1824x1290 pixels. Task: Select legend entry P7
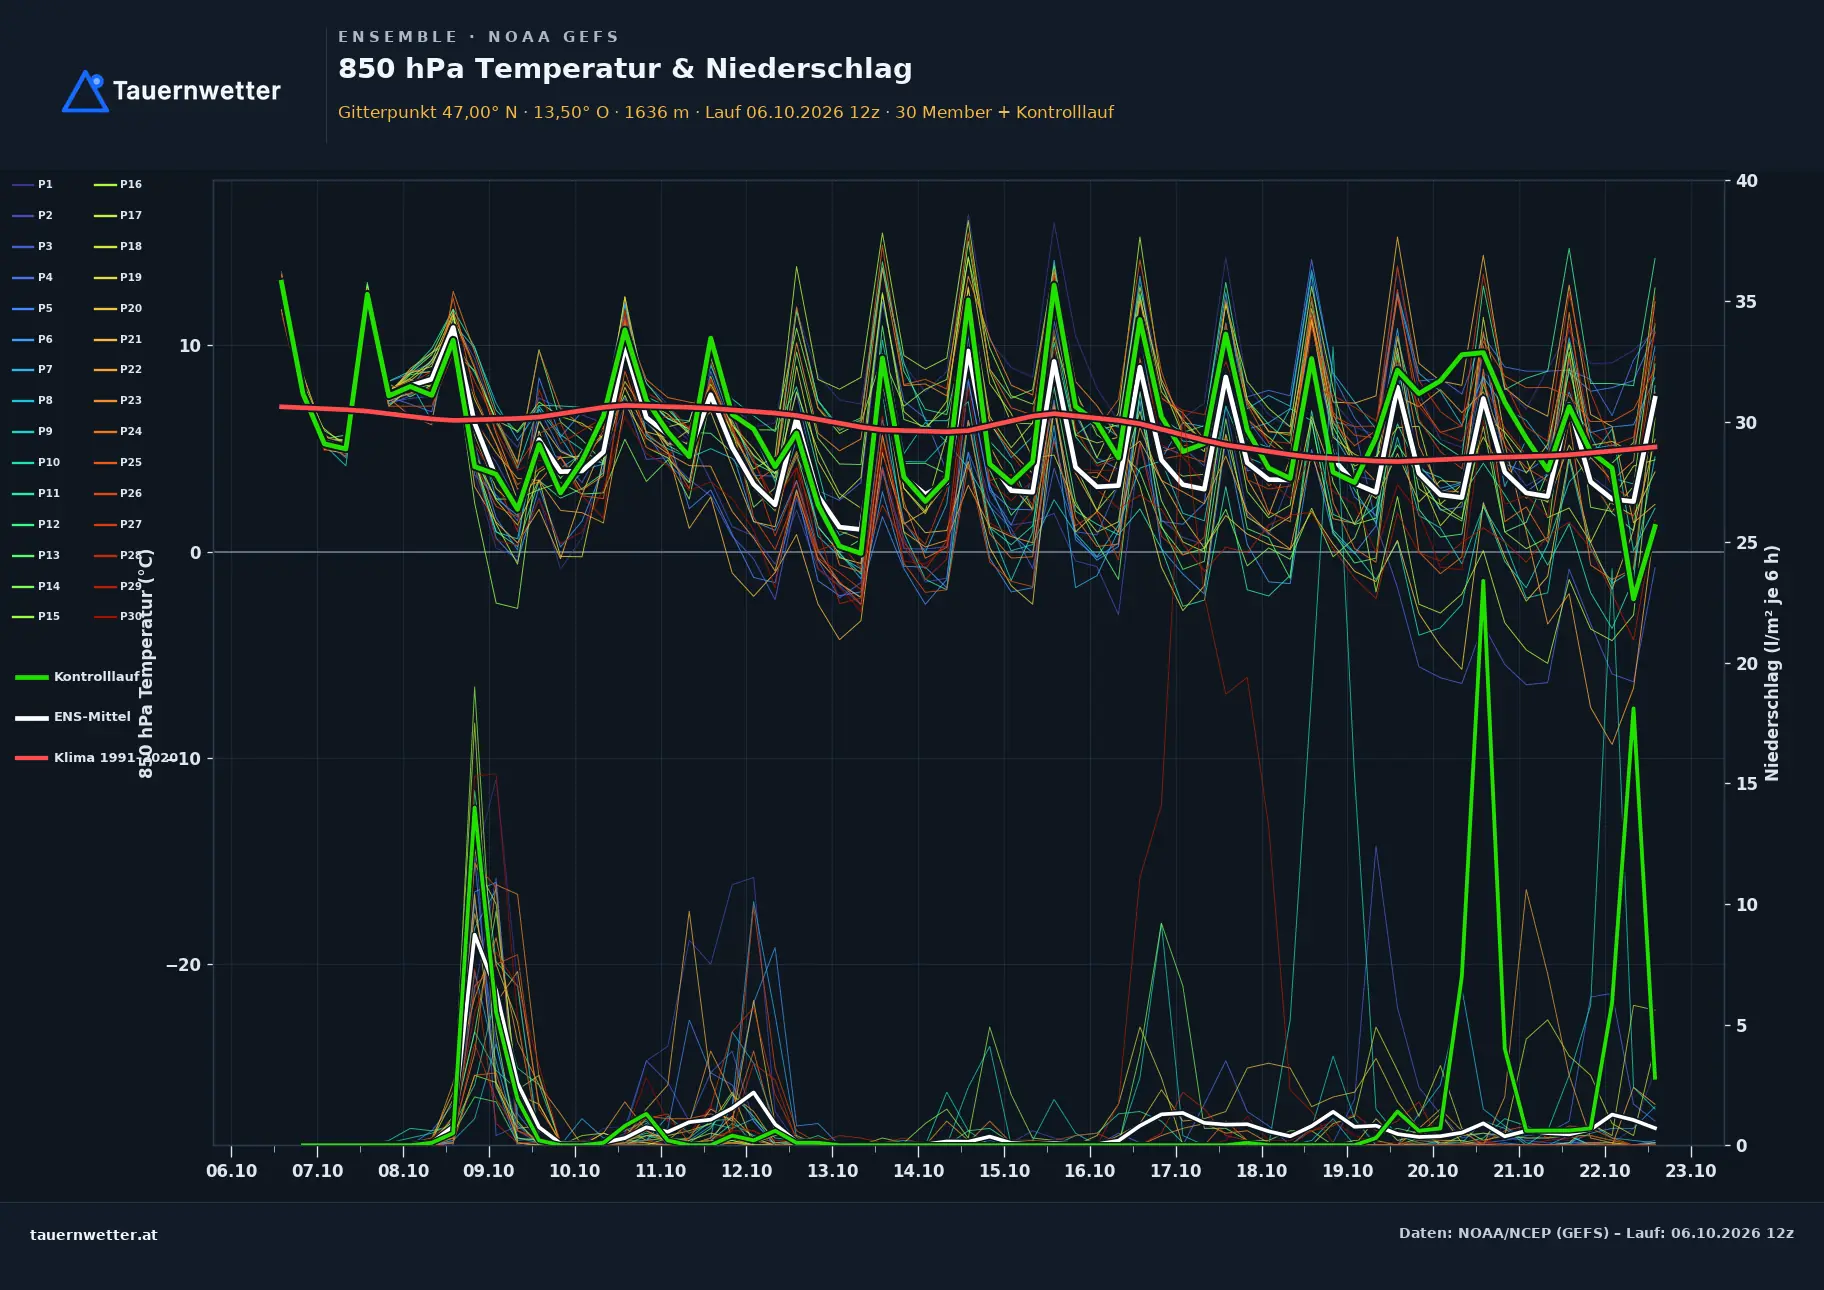pos(33,370)
